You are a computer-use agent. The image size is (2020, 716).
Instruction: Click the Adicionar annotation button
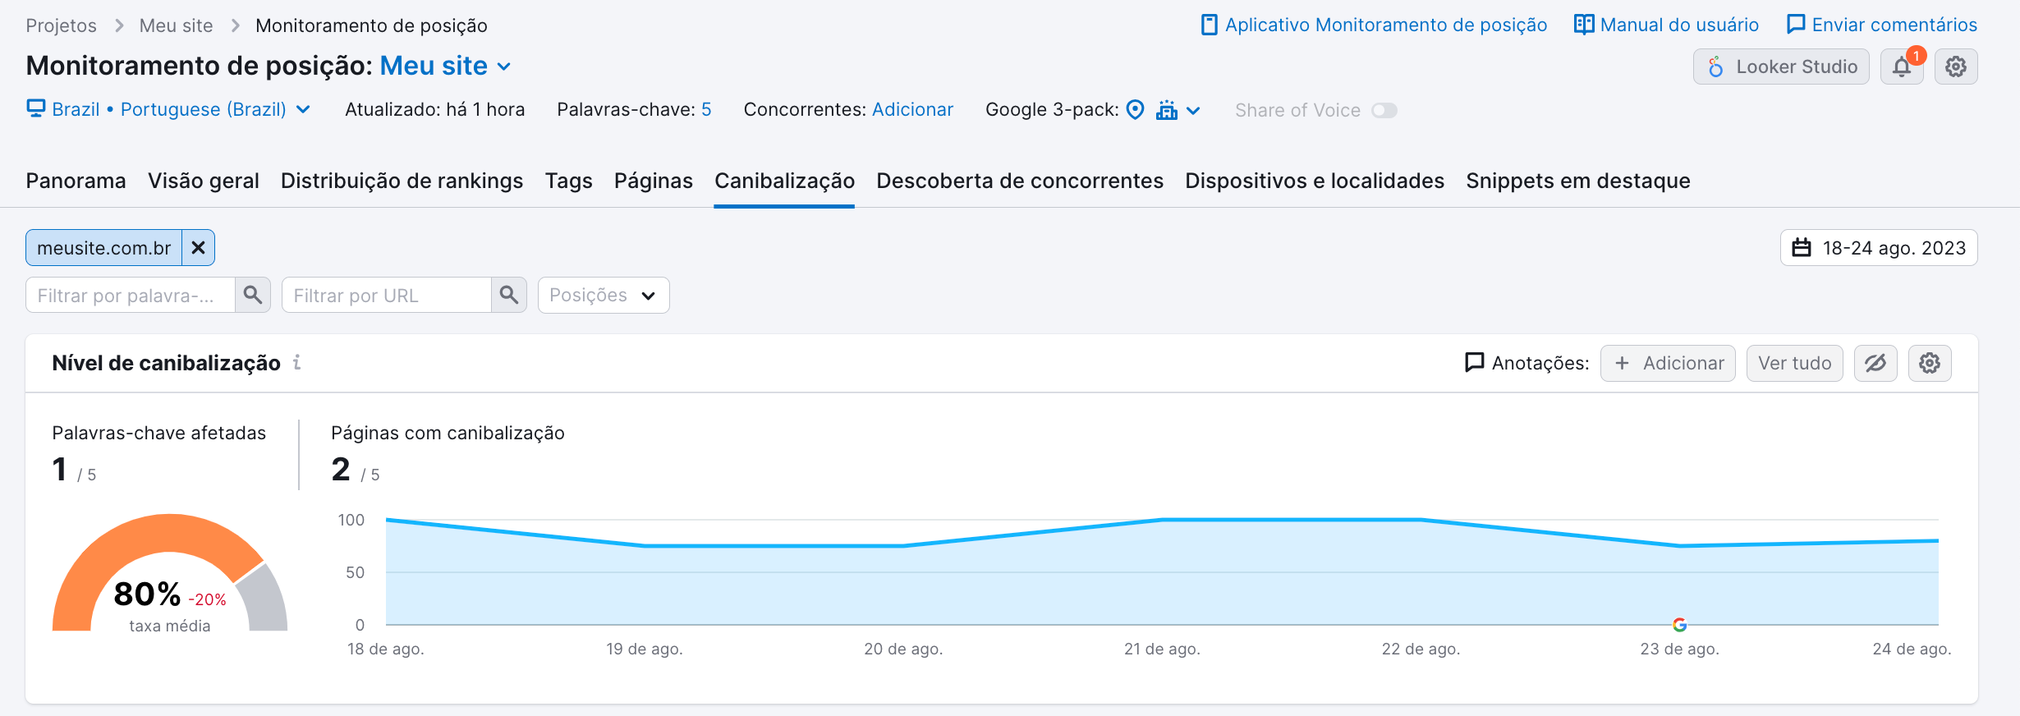1668,363
